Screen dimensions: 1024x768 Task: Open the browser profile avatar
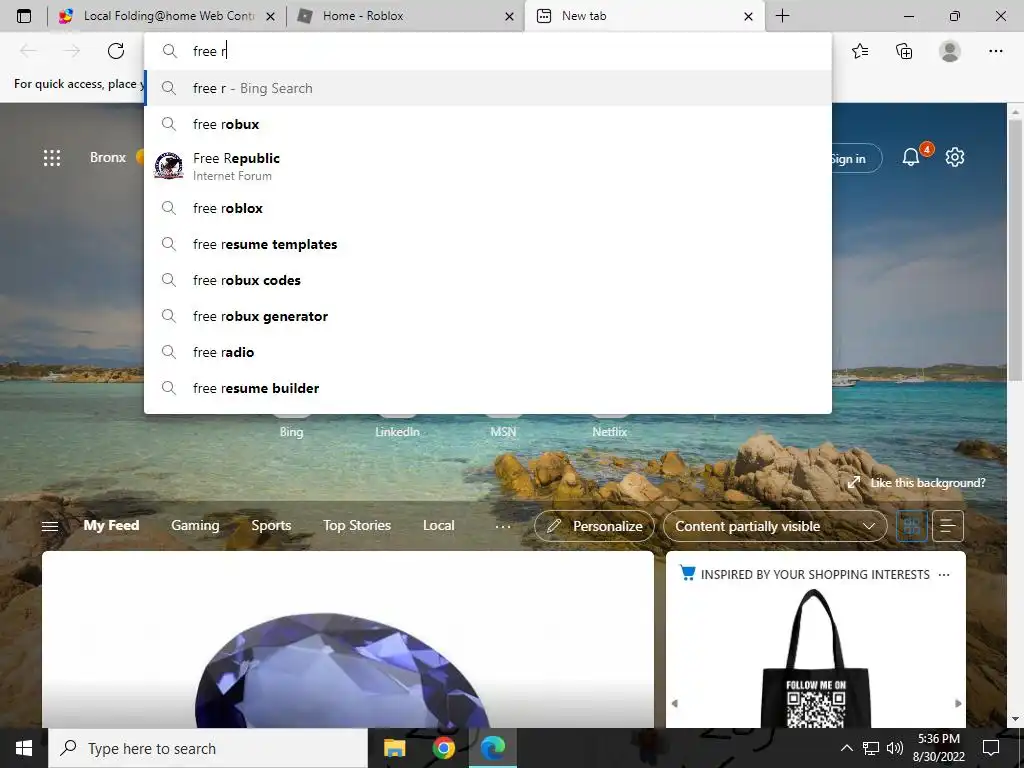click(950, 51)
